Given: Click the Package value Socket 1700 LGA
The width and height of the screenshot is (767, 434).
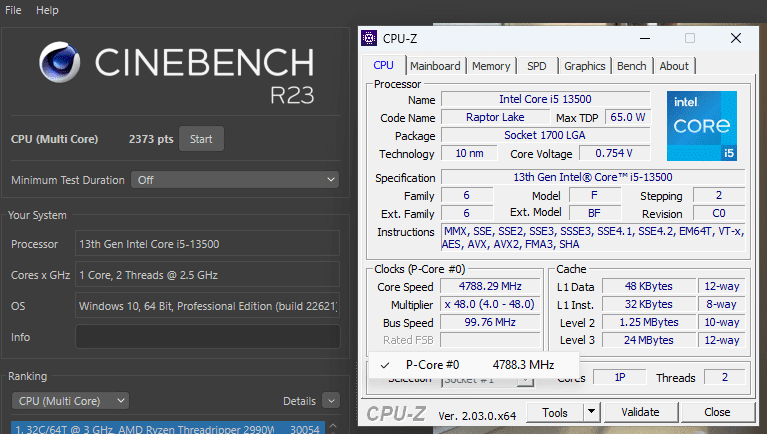Looking at the screenshot, I should coord(545,135).
